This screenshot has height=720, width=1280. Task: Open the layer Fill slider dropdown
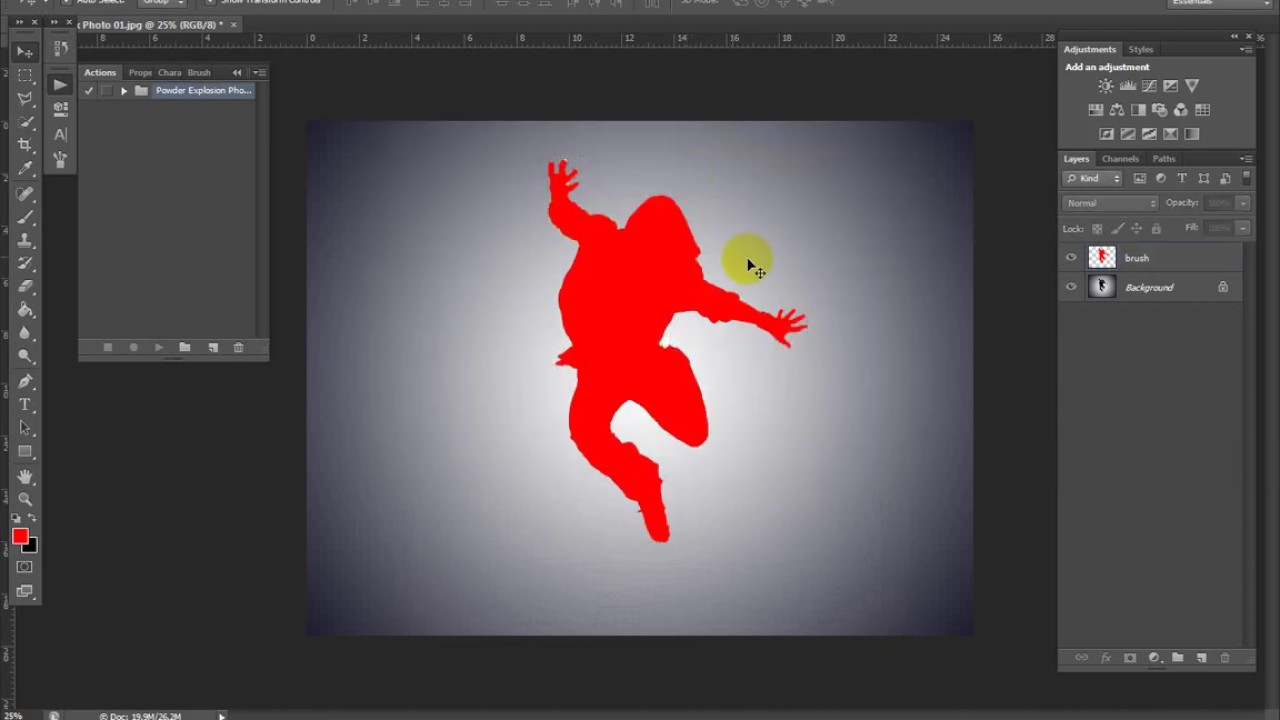click(1242, 228)
